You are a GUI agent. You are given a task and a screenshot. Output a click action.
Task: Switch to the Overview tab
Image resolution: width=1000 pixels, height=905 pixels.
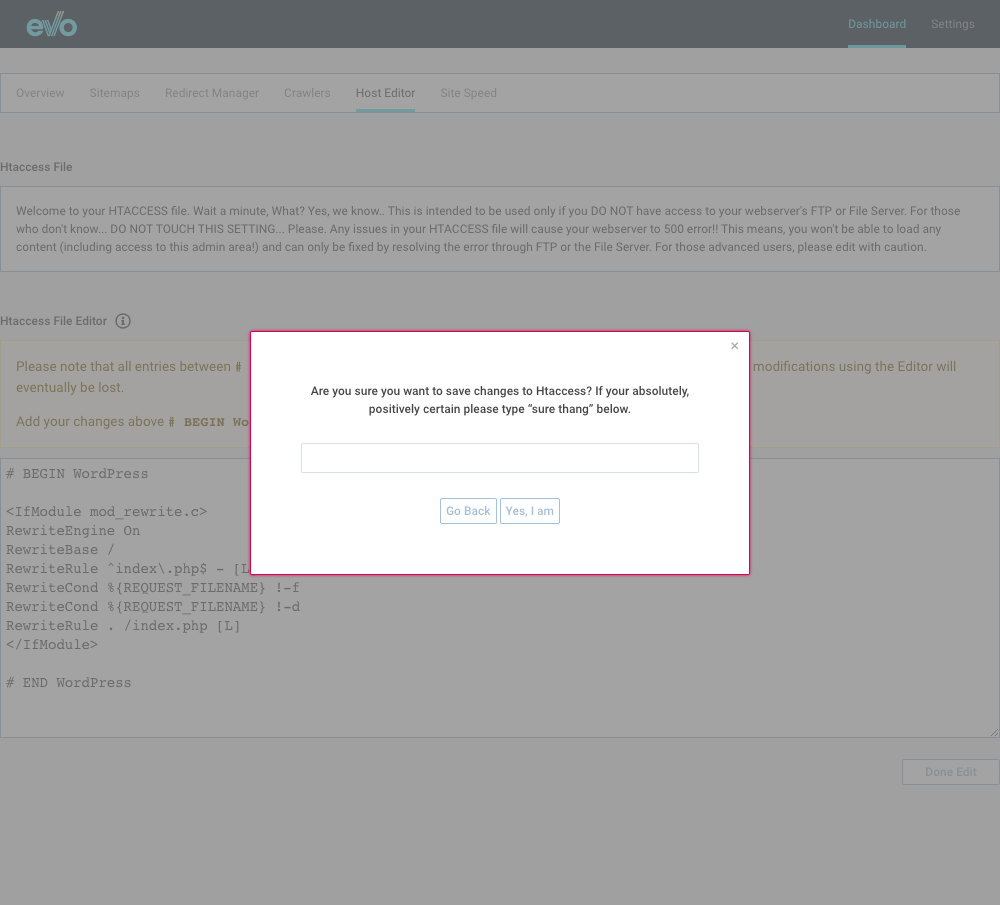40,93
